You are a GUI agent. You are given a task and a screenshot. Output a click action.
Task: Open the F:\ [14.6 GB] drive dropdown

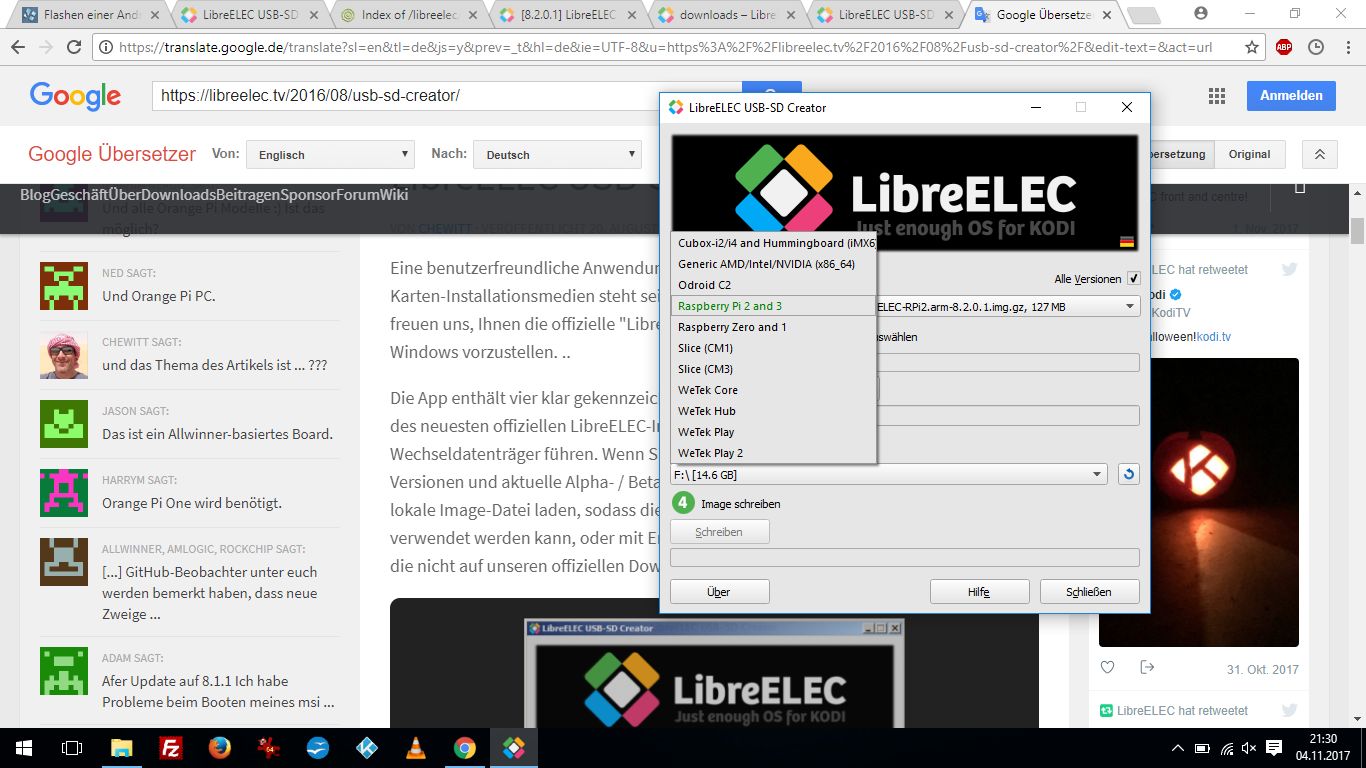tap(888, 475)
